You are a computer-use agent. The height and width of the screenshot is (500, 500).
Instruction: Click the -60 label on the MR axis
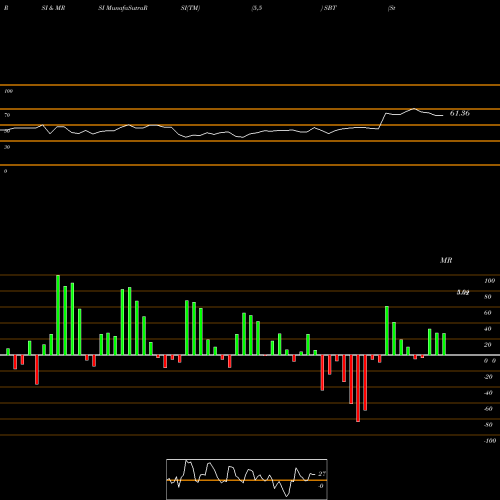click(488, 409)
